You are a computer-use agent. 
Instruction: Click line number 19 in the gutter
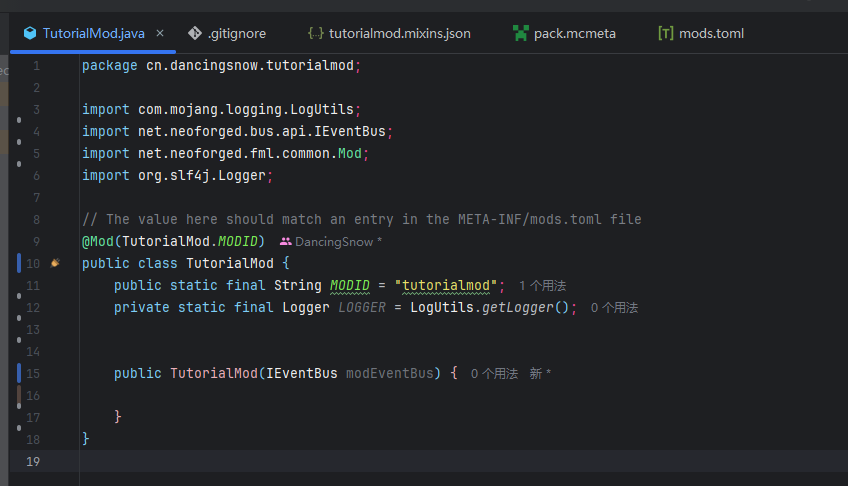(35, 461)
